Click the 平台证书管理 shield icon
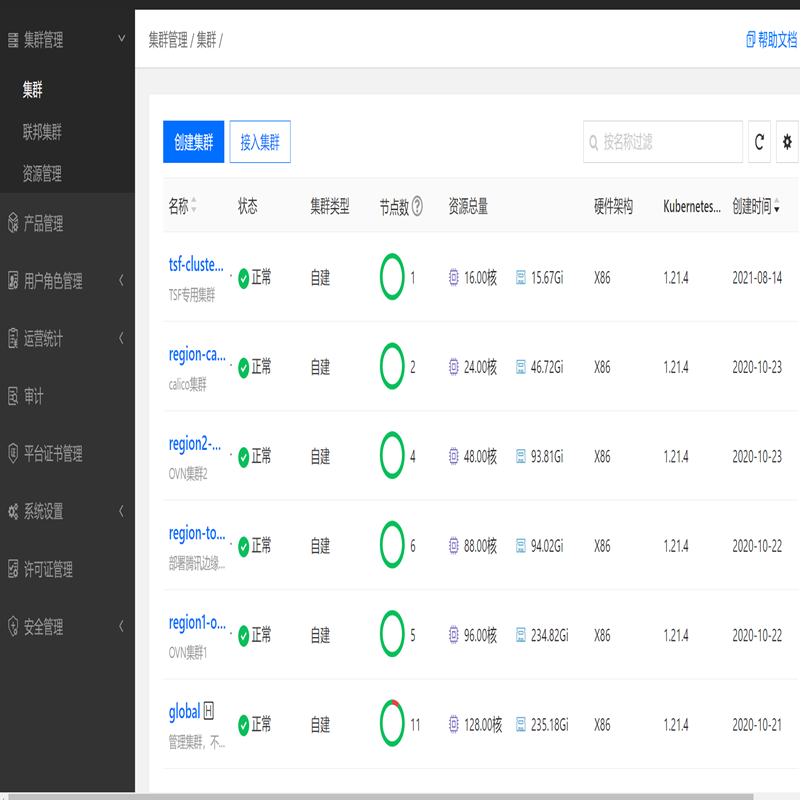This screenshot has width=800, height=800. 12,453
